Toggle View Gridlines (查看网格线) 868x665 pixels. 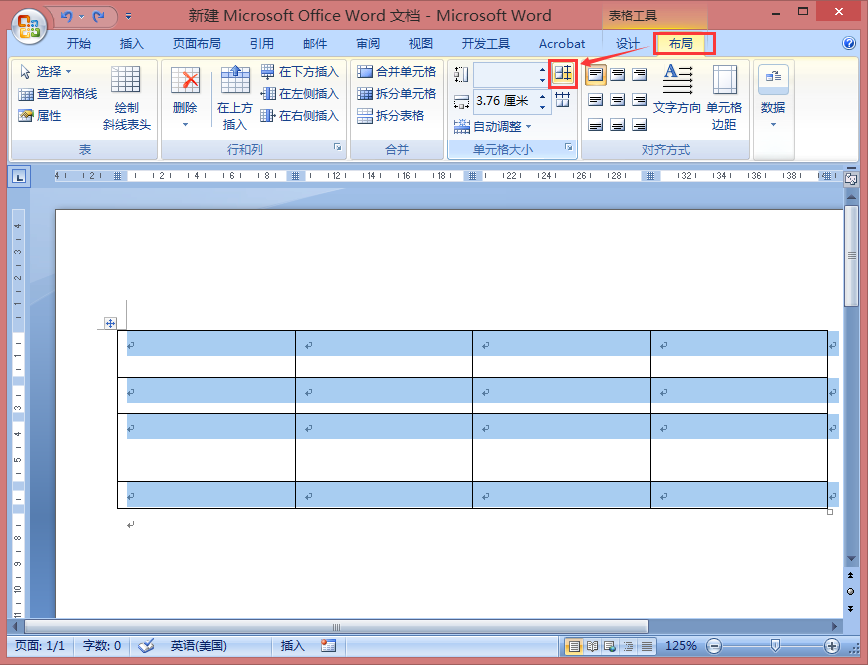coord(58,94)
